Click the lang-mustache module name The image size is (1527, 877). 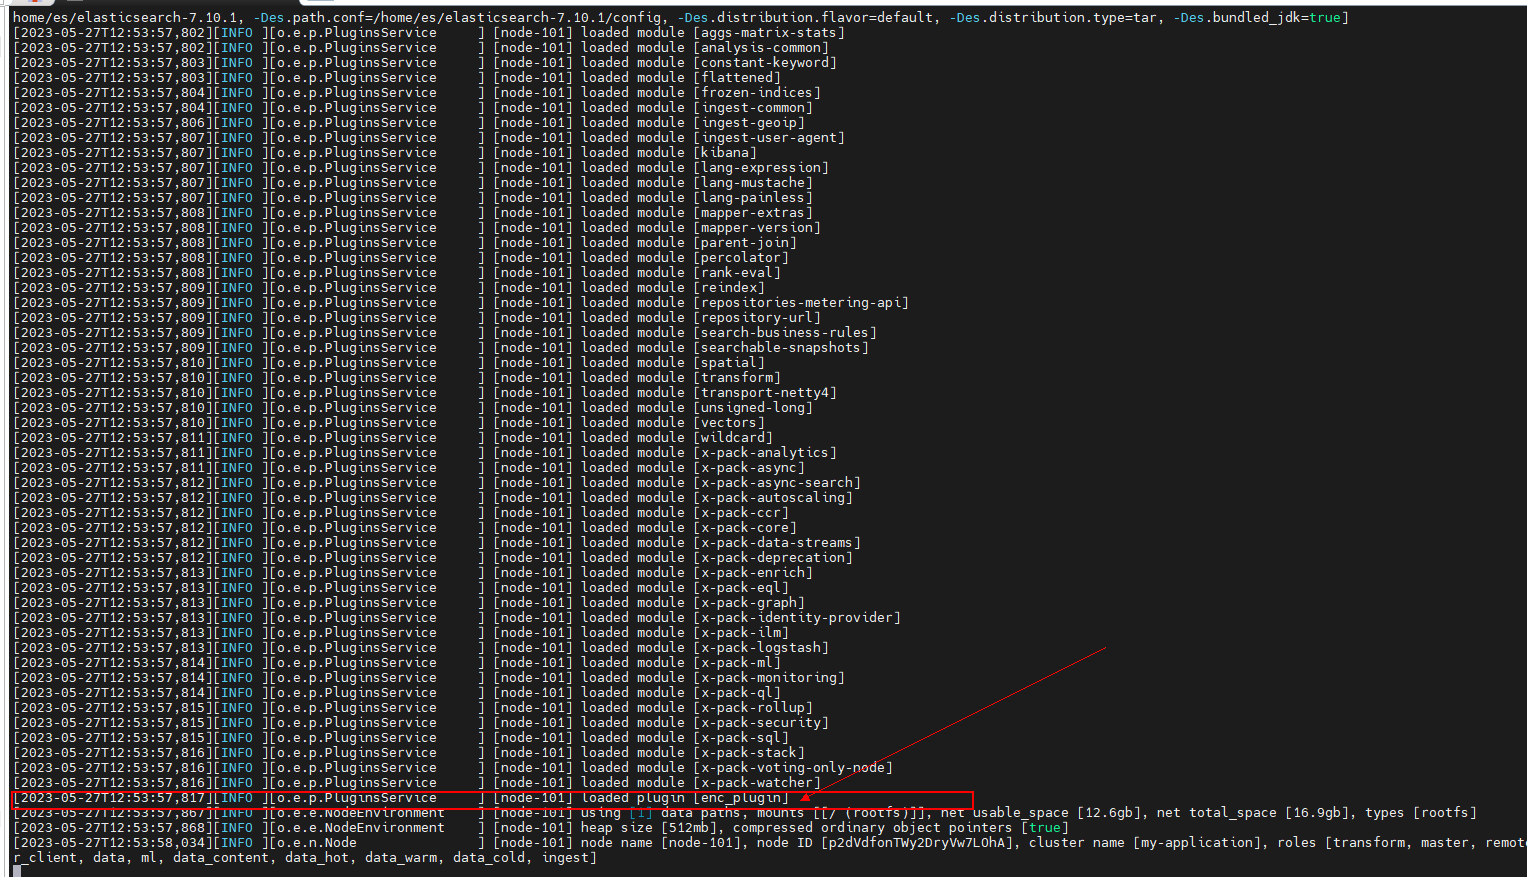[x=753, y=183]
